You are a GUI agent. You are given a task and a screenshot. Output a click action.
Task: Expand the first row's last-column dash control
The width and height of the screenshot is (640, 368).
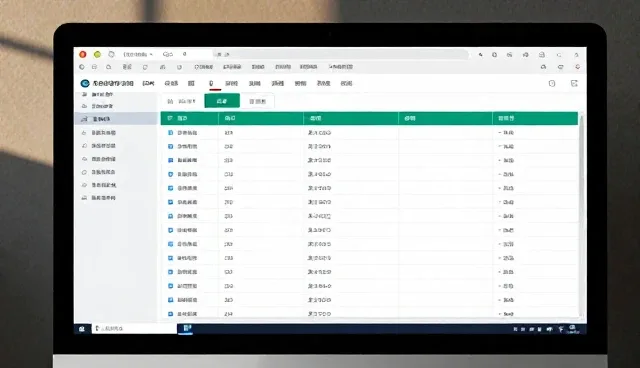[x=500, y=133]
